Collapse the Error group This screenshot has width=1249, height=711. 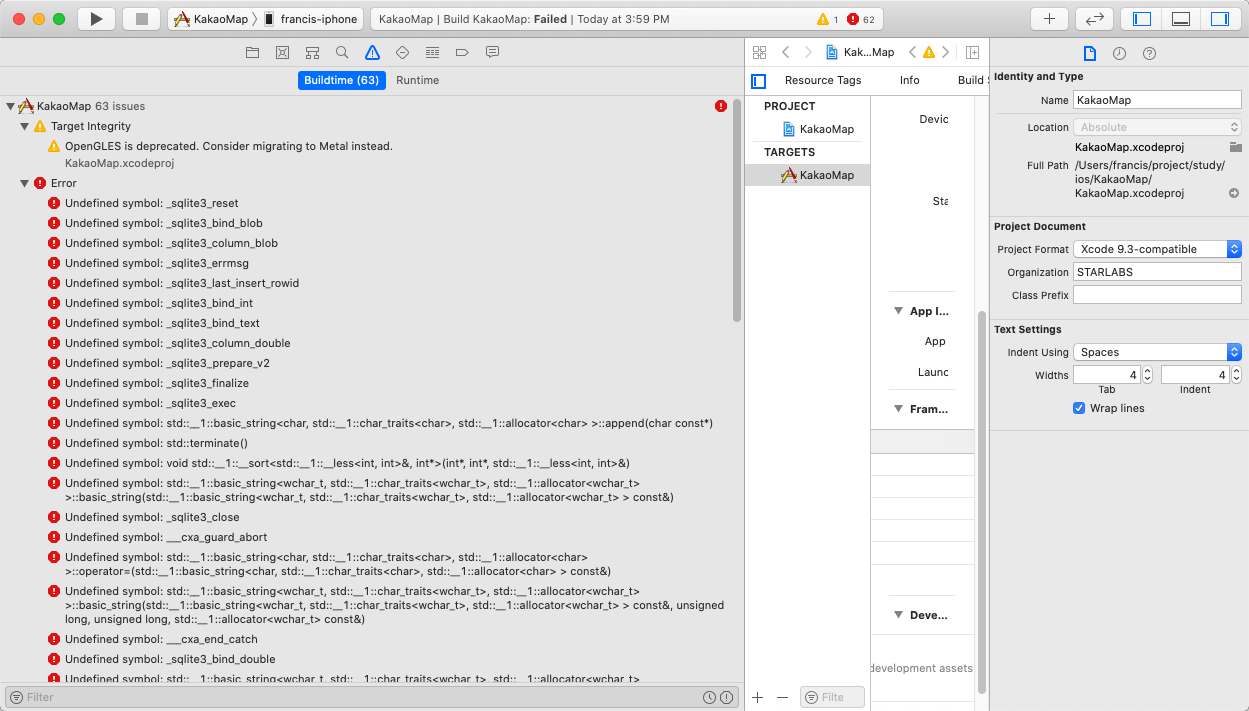24,183
